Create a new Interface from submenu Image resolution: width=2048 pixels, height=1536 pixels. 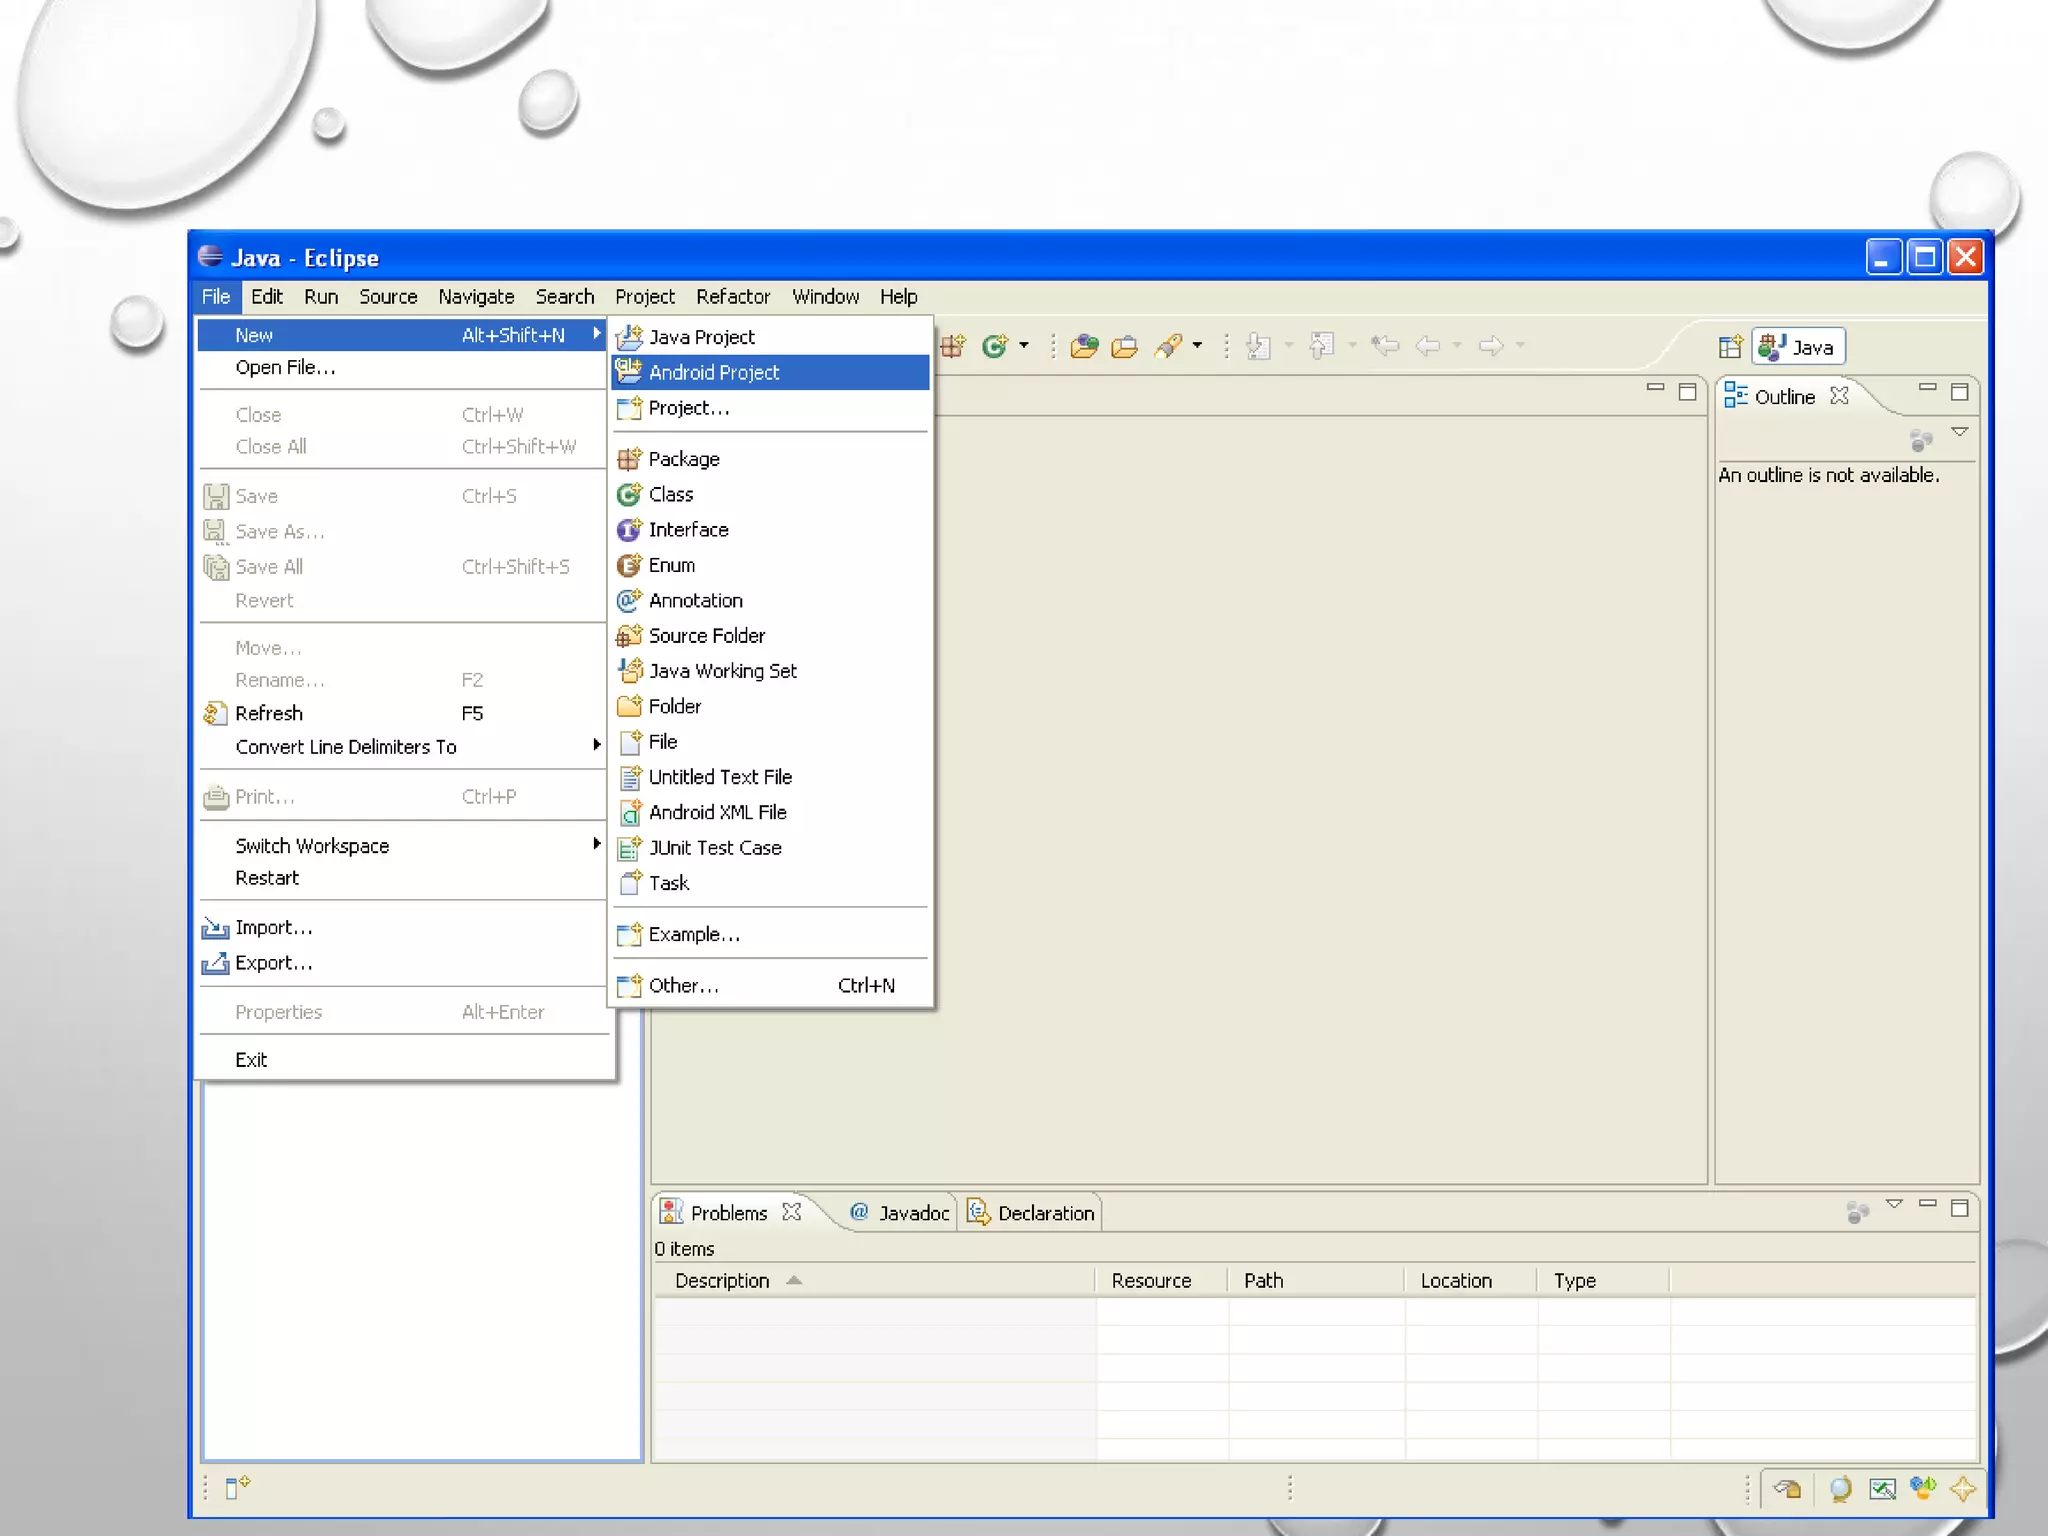pyautogui.click(x=770, y=530)
